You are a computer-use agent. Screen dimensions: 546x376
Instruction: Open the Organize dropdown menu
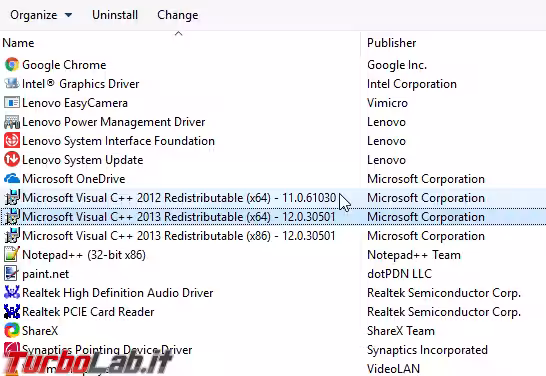[x=41, y=15]
